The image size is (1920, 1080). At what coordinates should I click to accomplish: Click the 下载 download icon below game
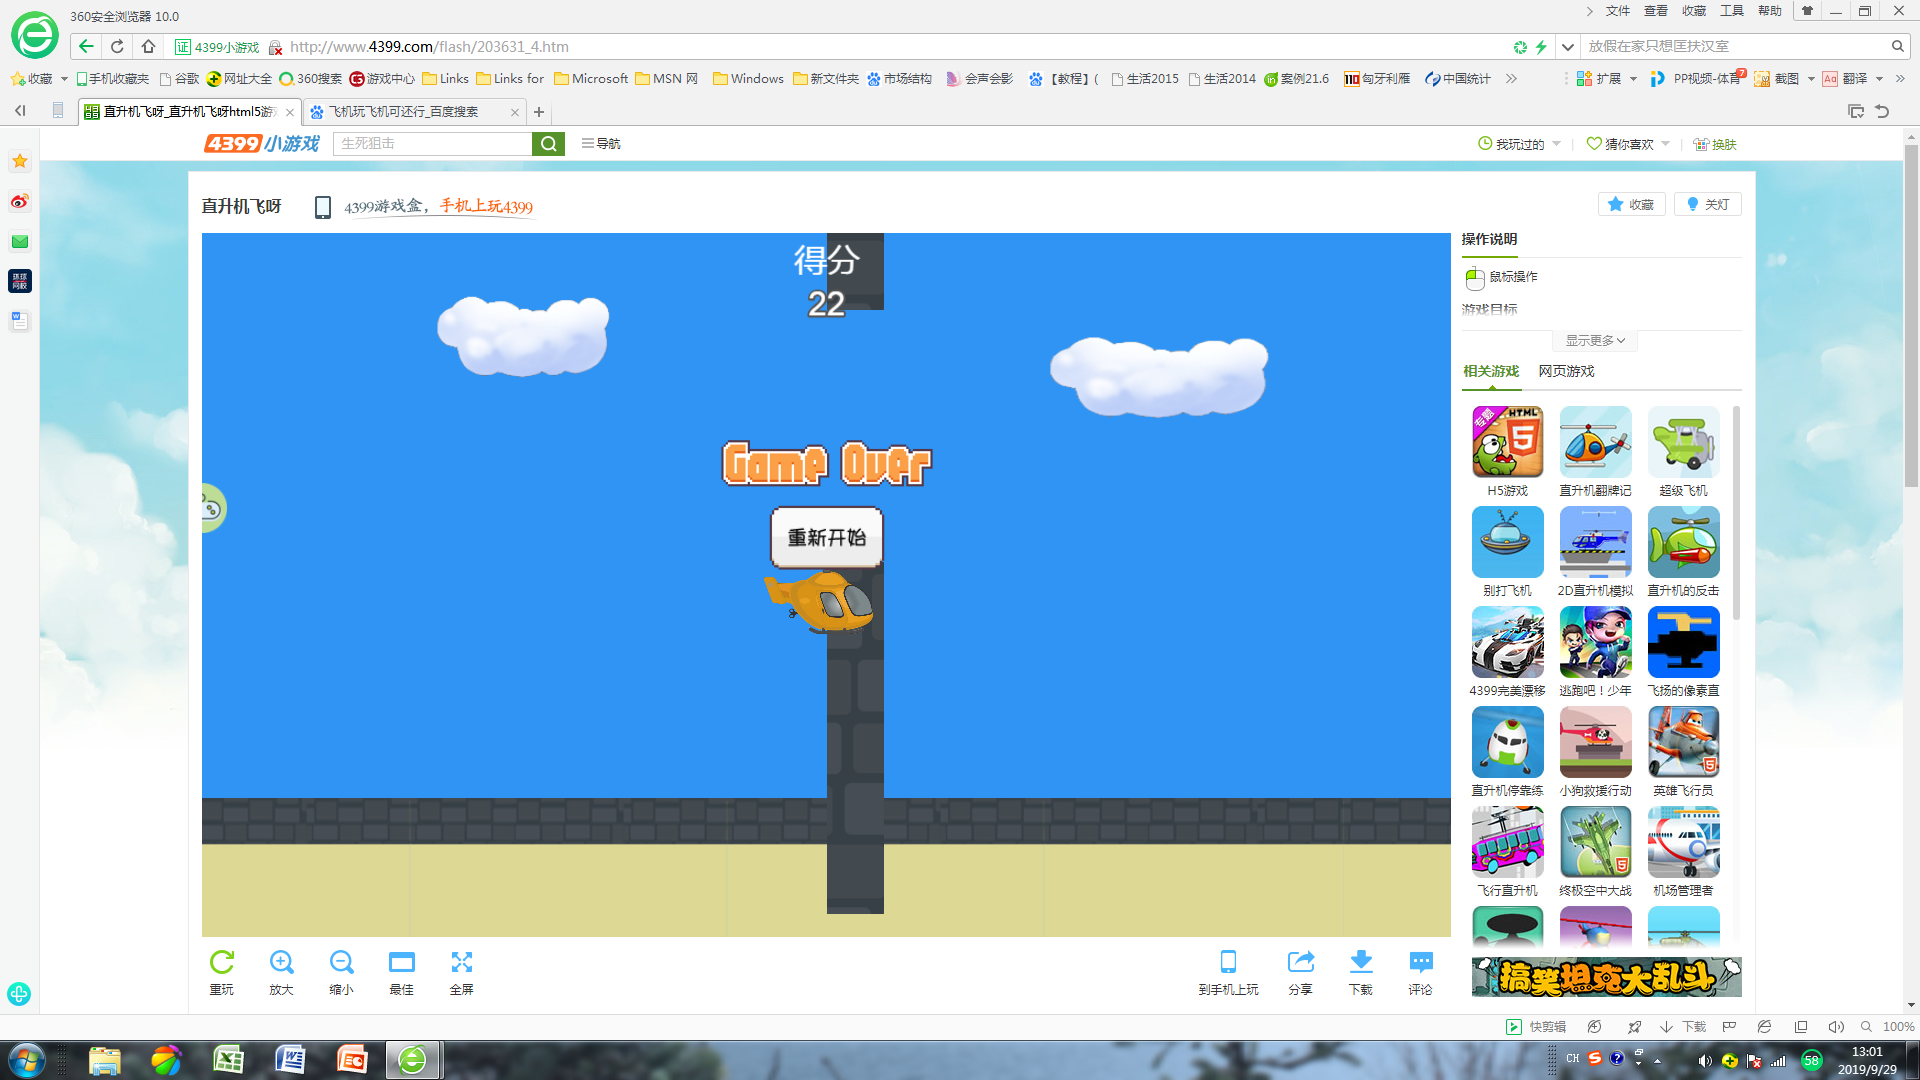pos(1360,962)
